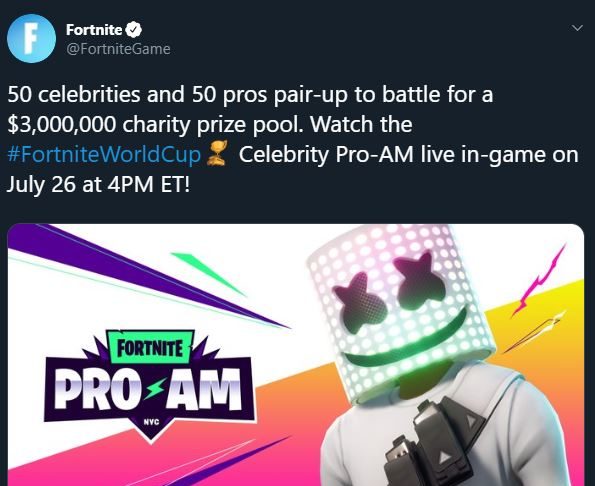Select the Fortnite display name
The height and width of the screenshot is (486, 595).
point(94,30)
